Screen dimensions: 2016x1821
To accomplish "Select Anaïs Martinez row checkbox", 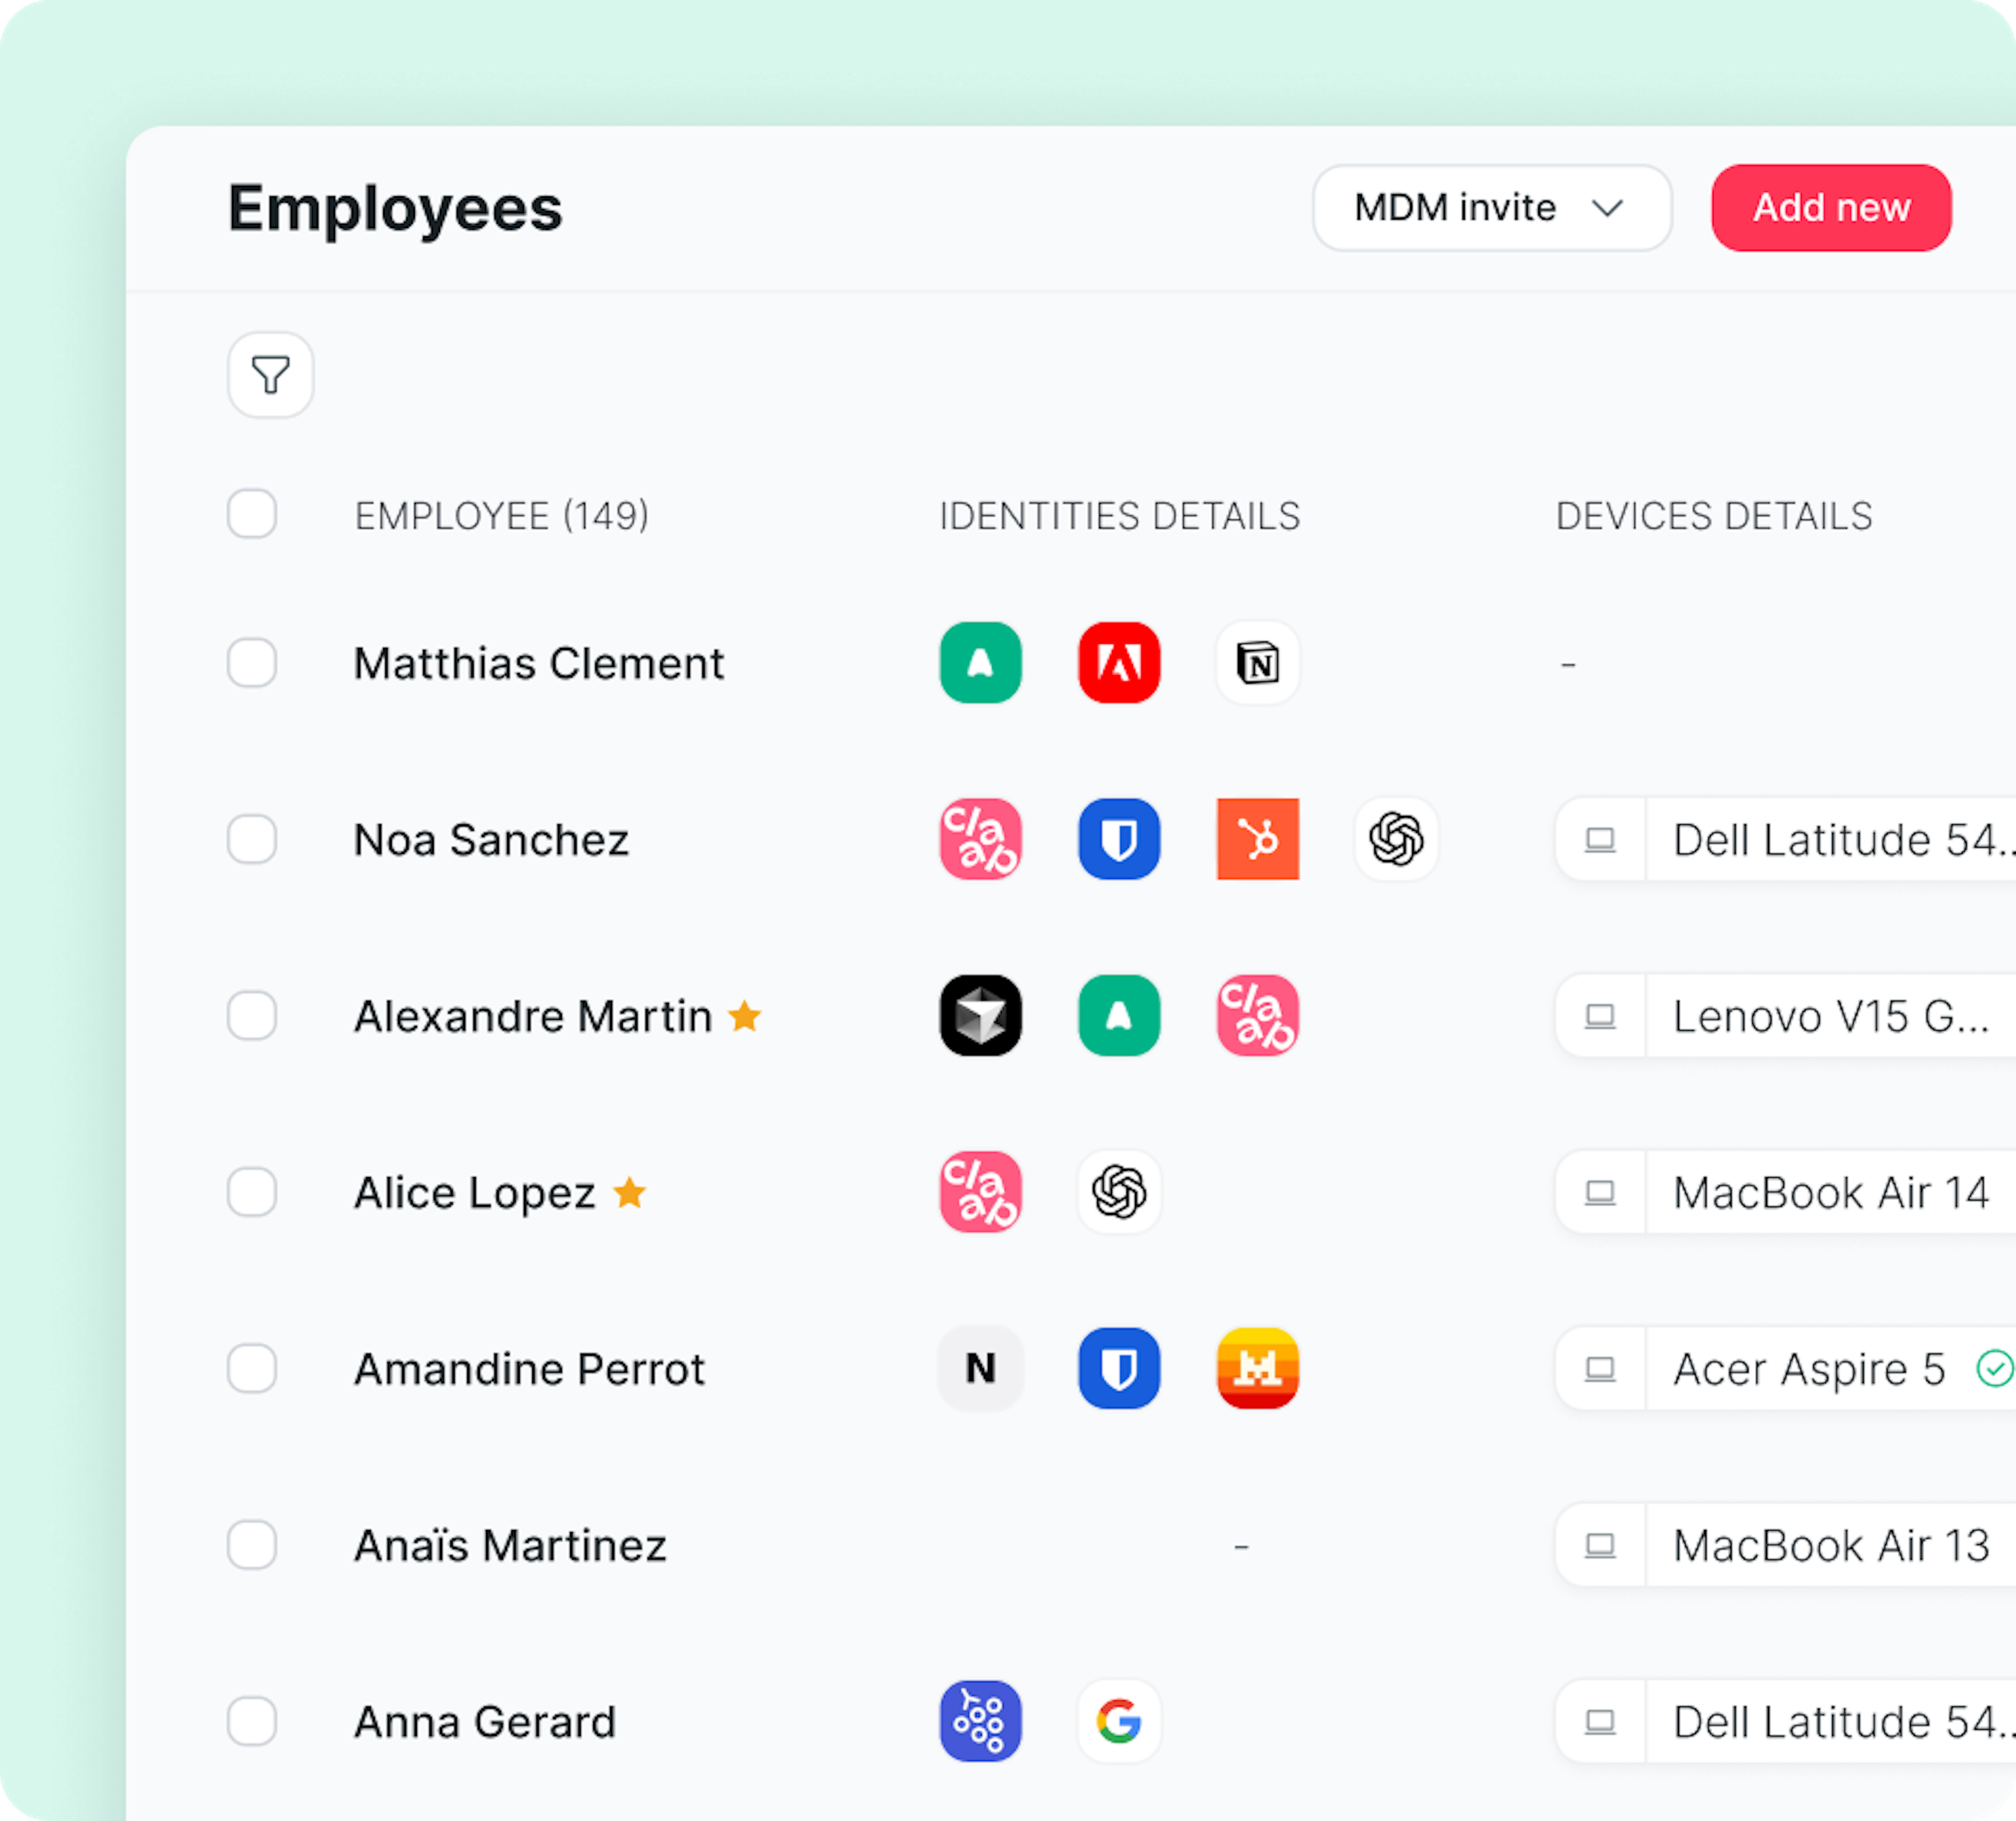I will pyautogui.click(x=252, y=1545).
